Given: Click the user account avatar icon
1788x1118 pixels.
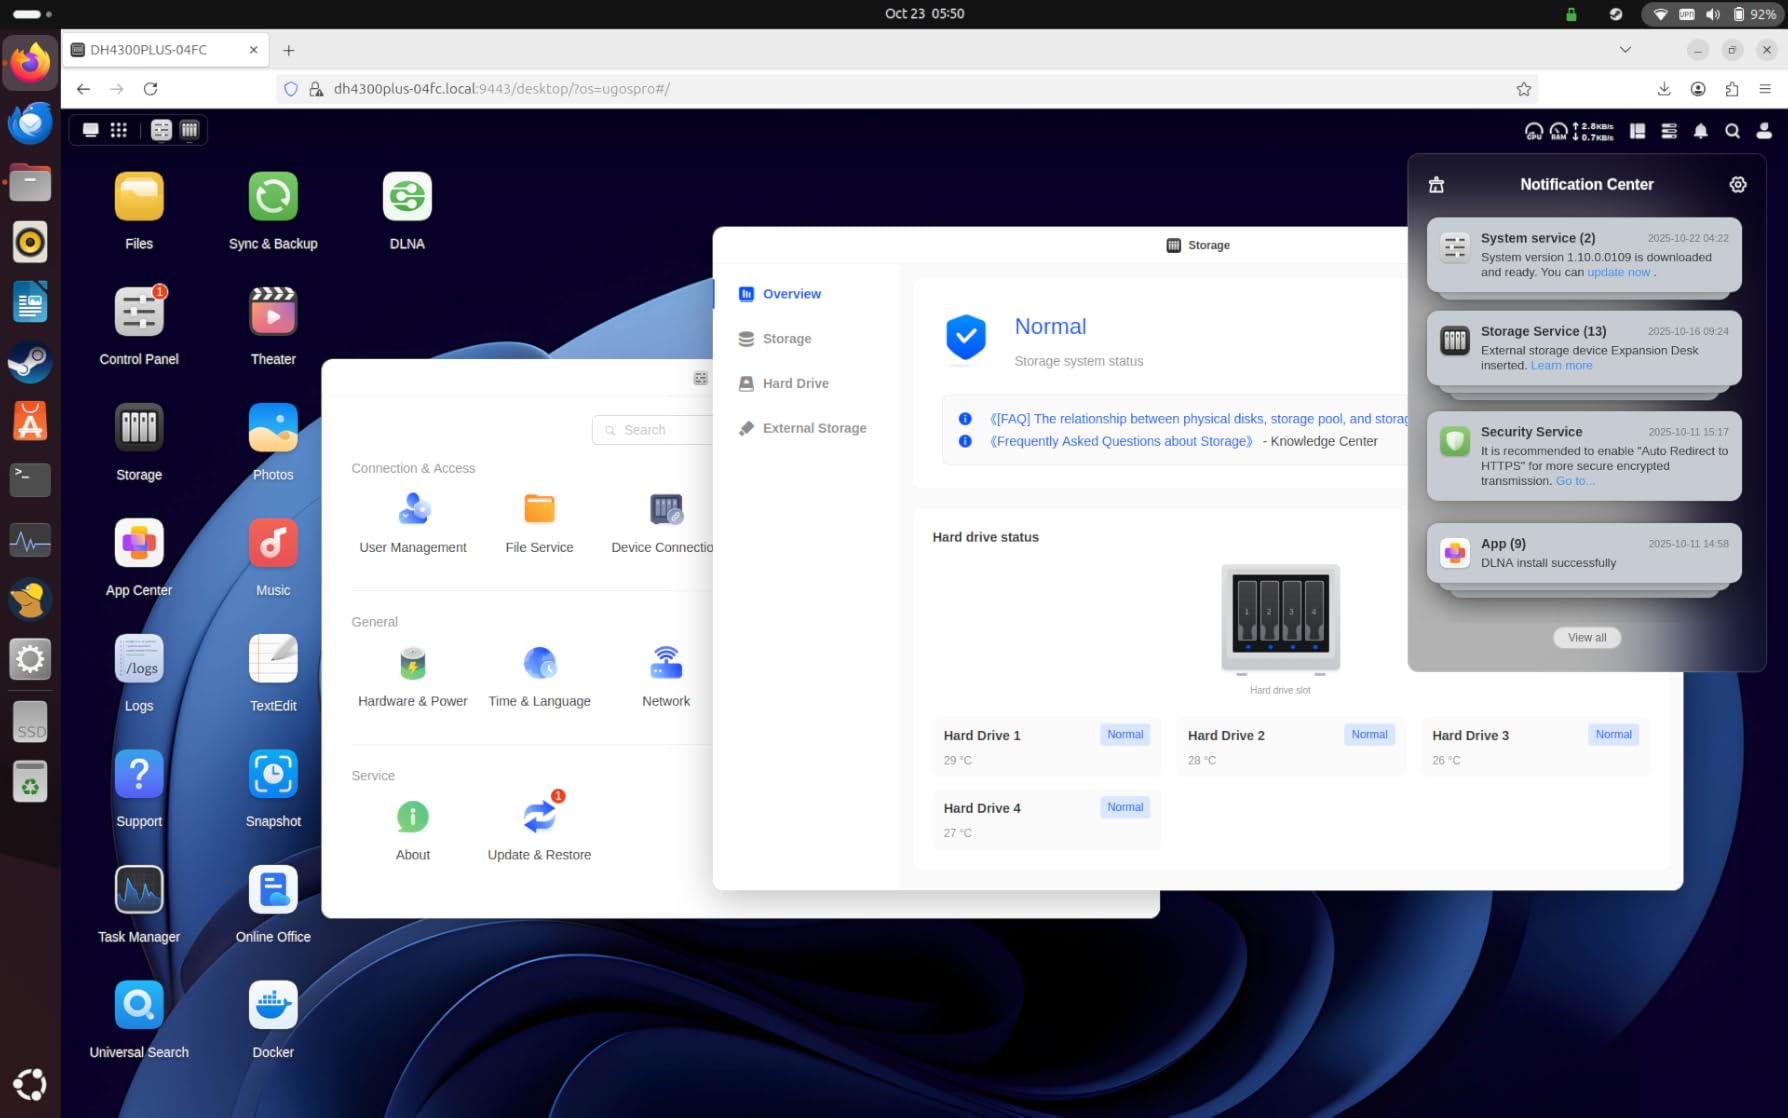Looking at the screenshot, I should pyautogui.click(x=1762, y=131).
